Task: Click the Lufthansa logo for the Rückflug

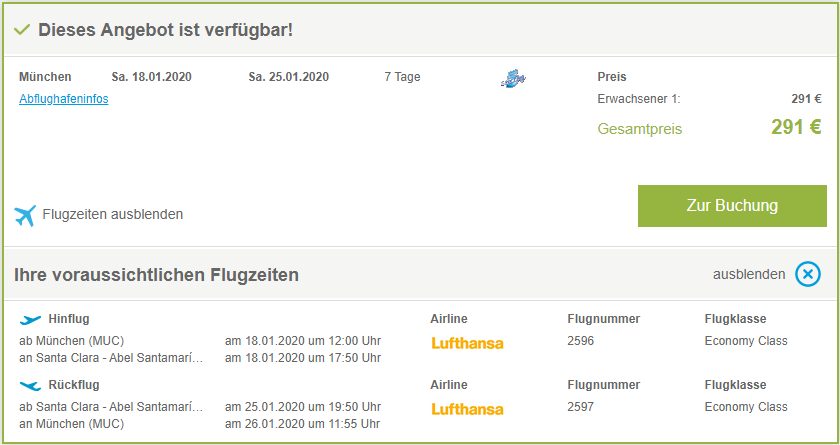Action: (467, 409)
